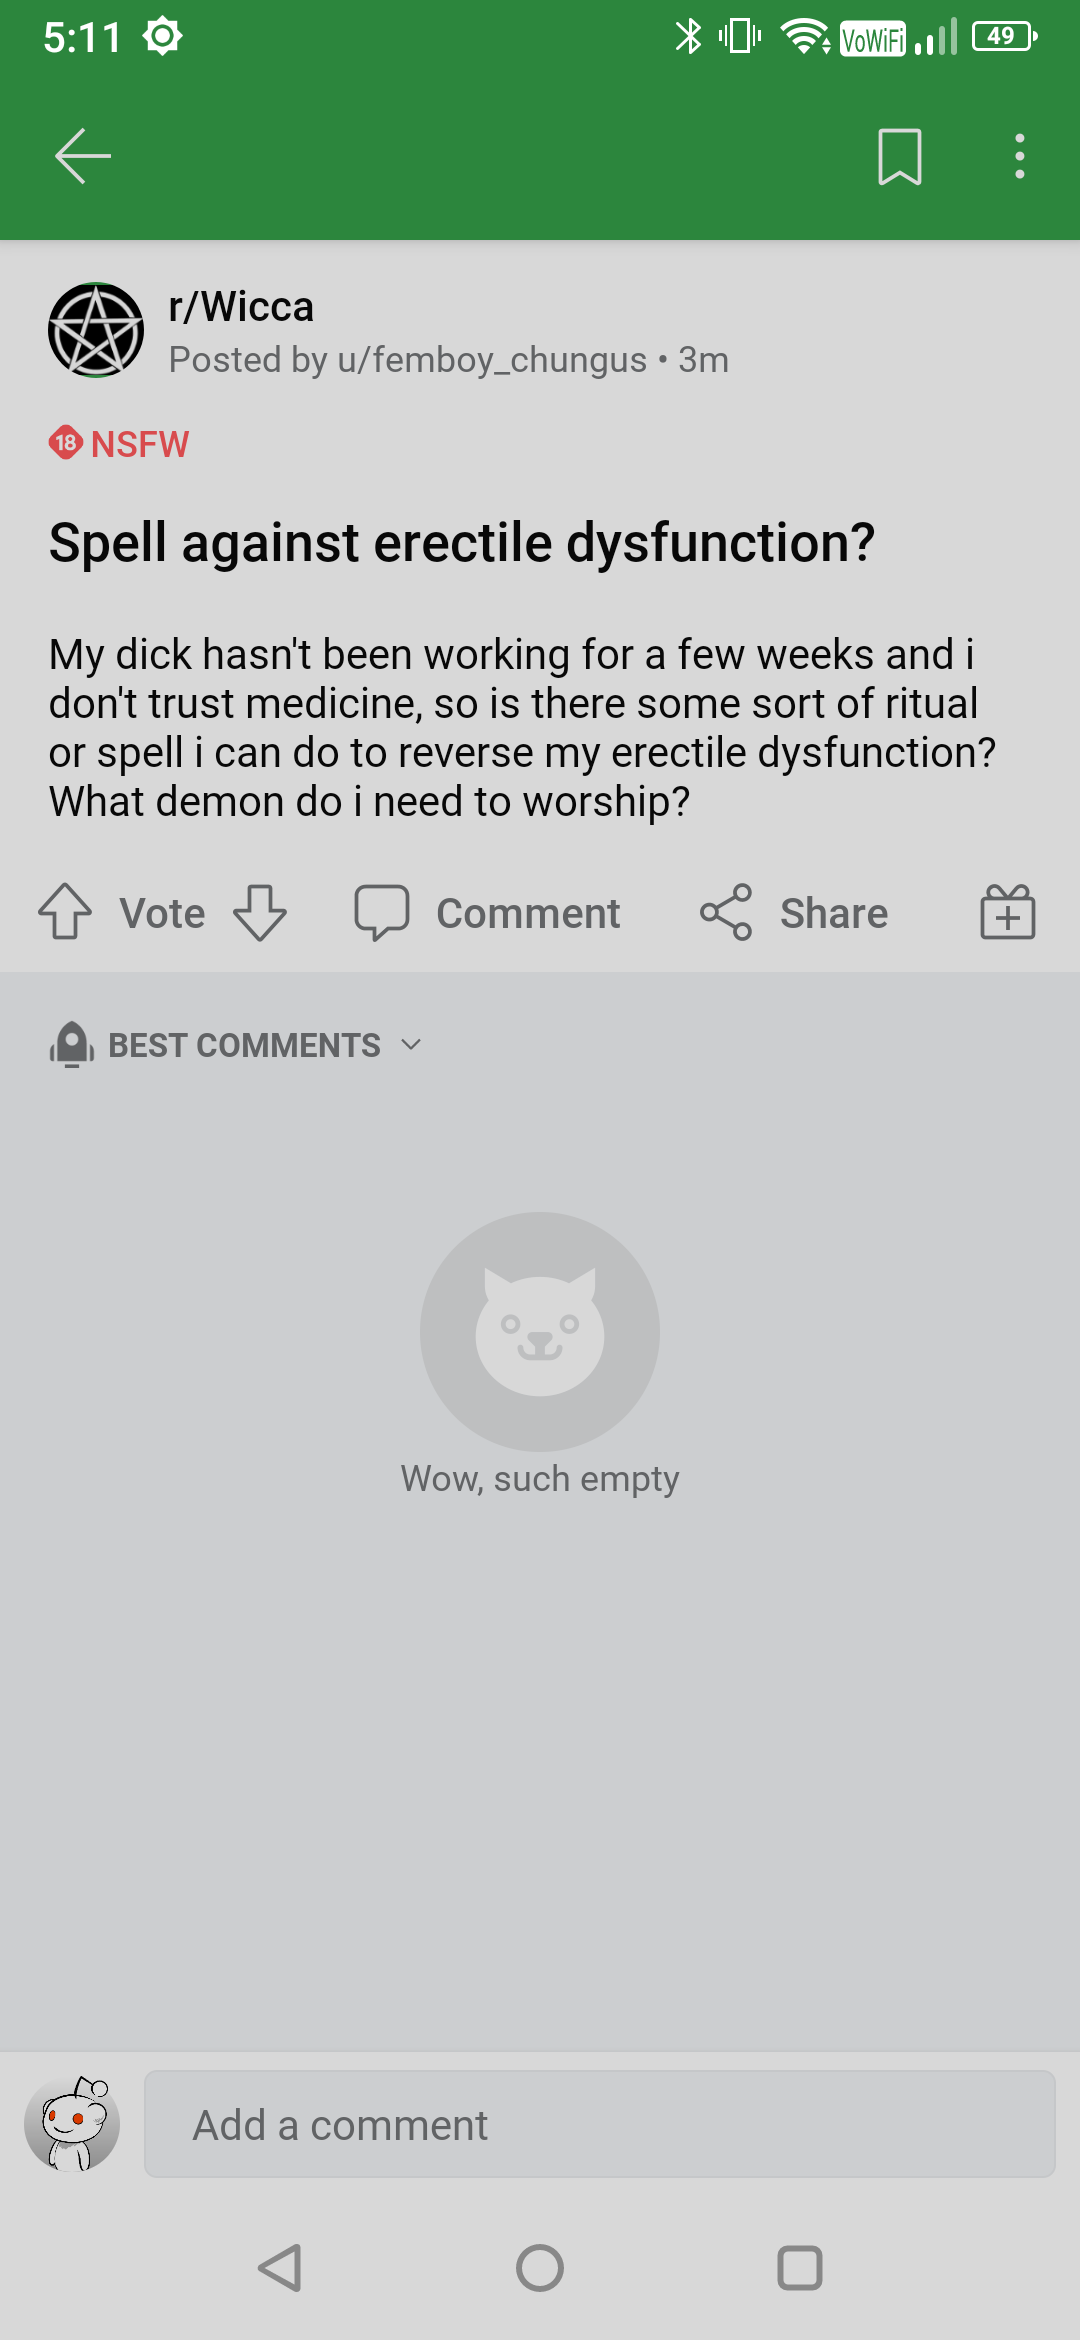The height and width of the screenshot is (2340, 1080).
Task: Open recent apps square button
Action: tap(800, 2268)
